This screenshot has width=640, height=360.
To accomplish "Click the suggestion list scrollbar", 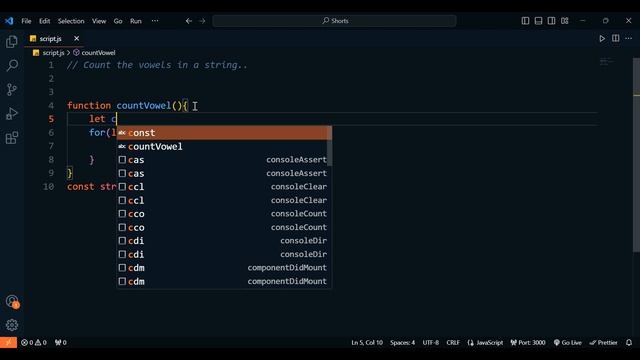I will click(329, 146).
